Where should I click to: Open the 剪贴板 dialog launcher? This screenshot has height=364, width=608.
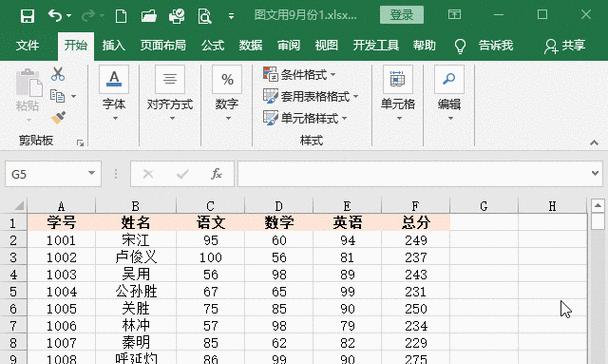click(x=80, y=143)
